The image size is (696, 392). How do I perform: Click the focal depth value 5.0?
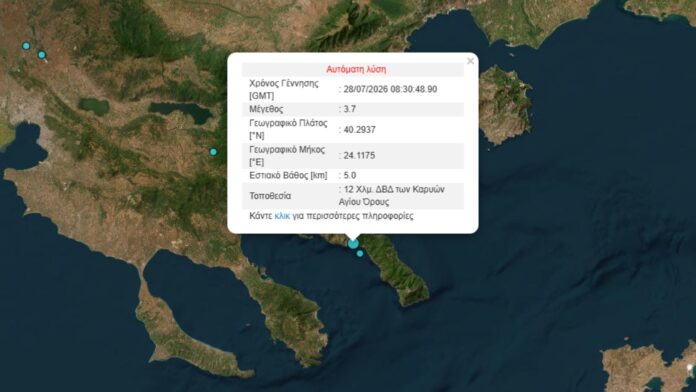click(350, 175)
